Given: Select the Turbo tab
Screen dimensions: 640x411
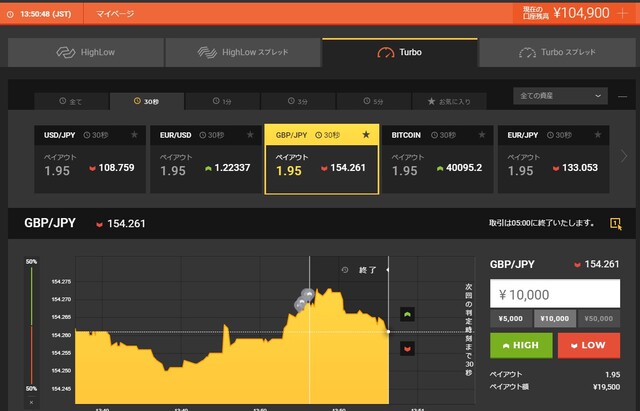Looking at the screenshot, I should pos(400,53).
